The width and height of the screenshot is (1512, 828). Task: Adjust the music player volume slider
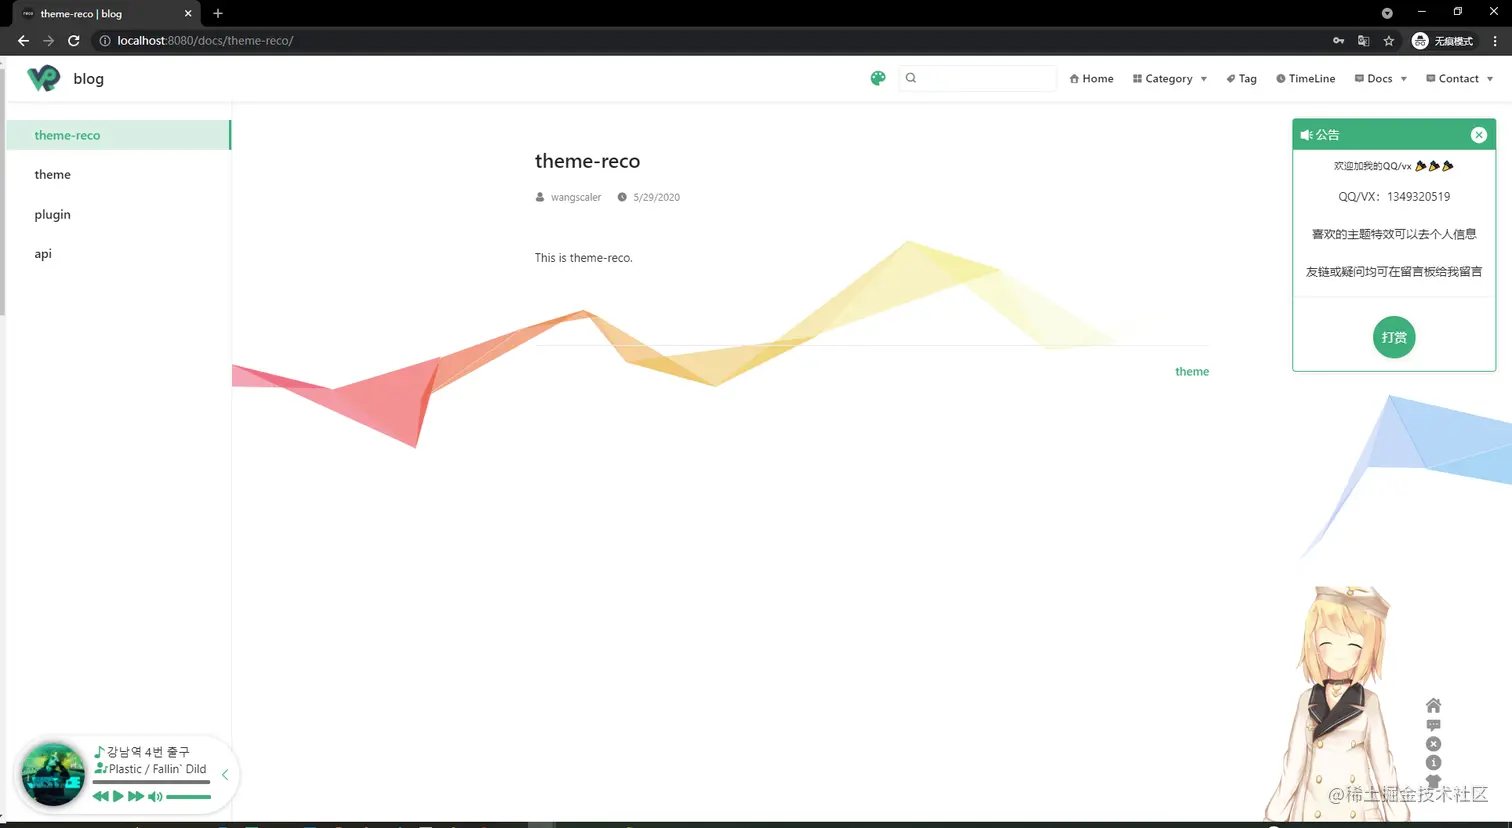coord(188,797)
